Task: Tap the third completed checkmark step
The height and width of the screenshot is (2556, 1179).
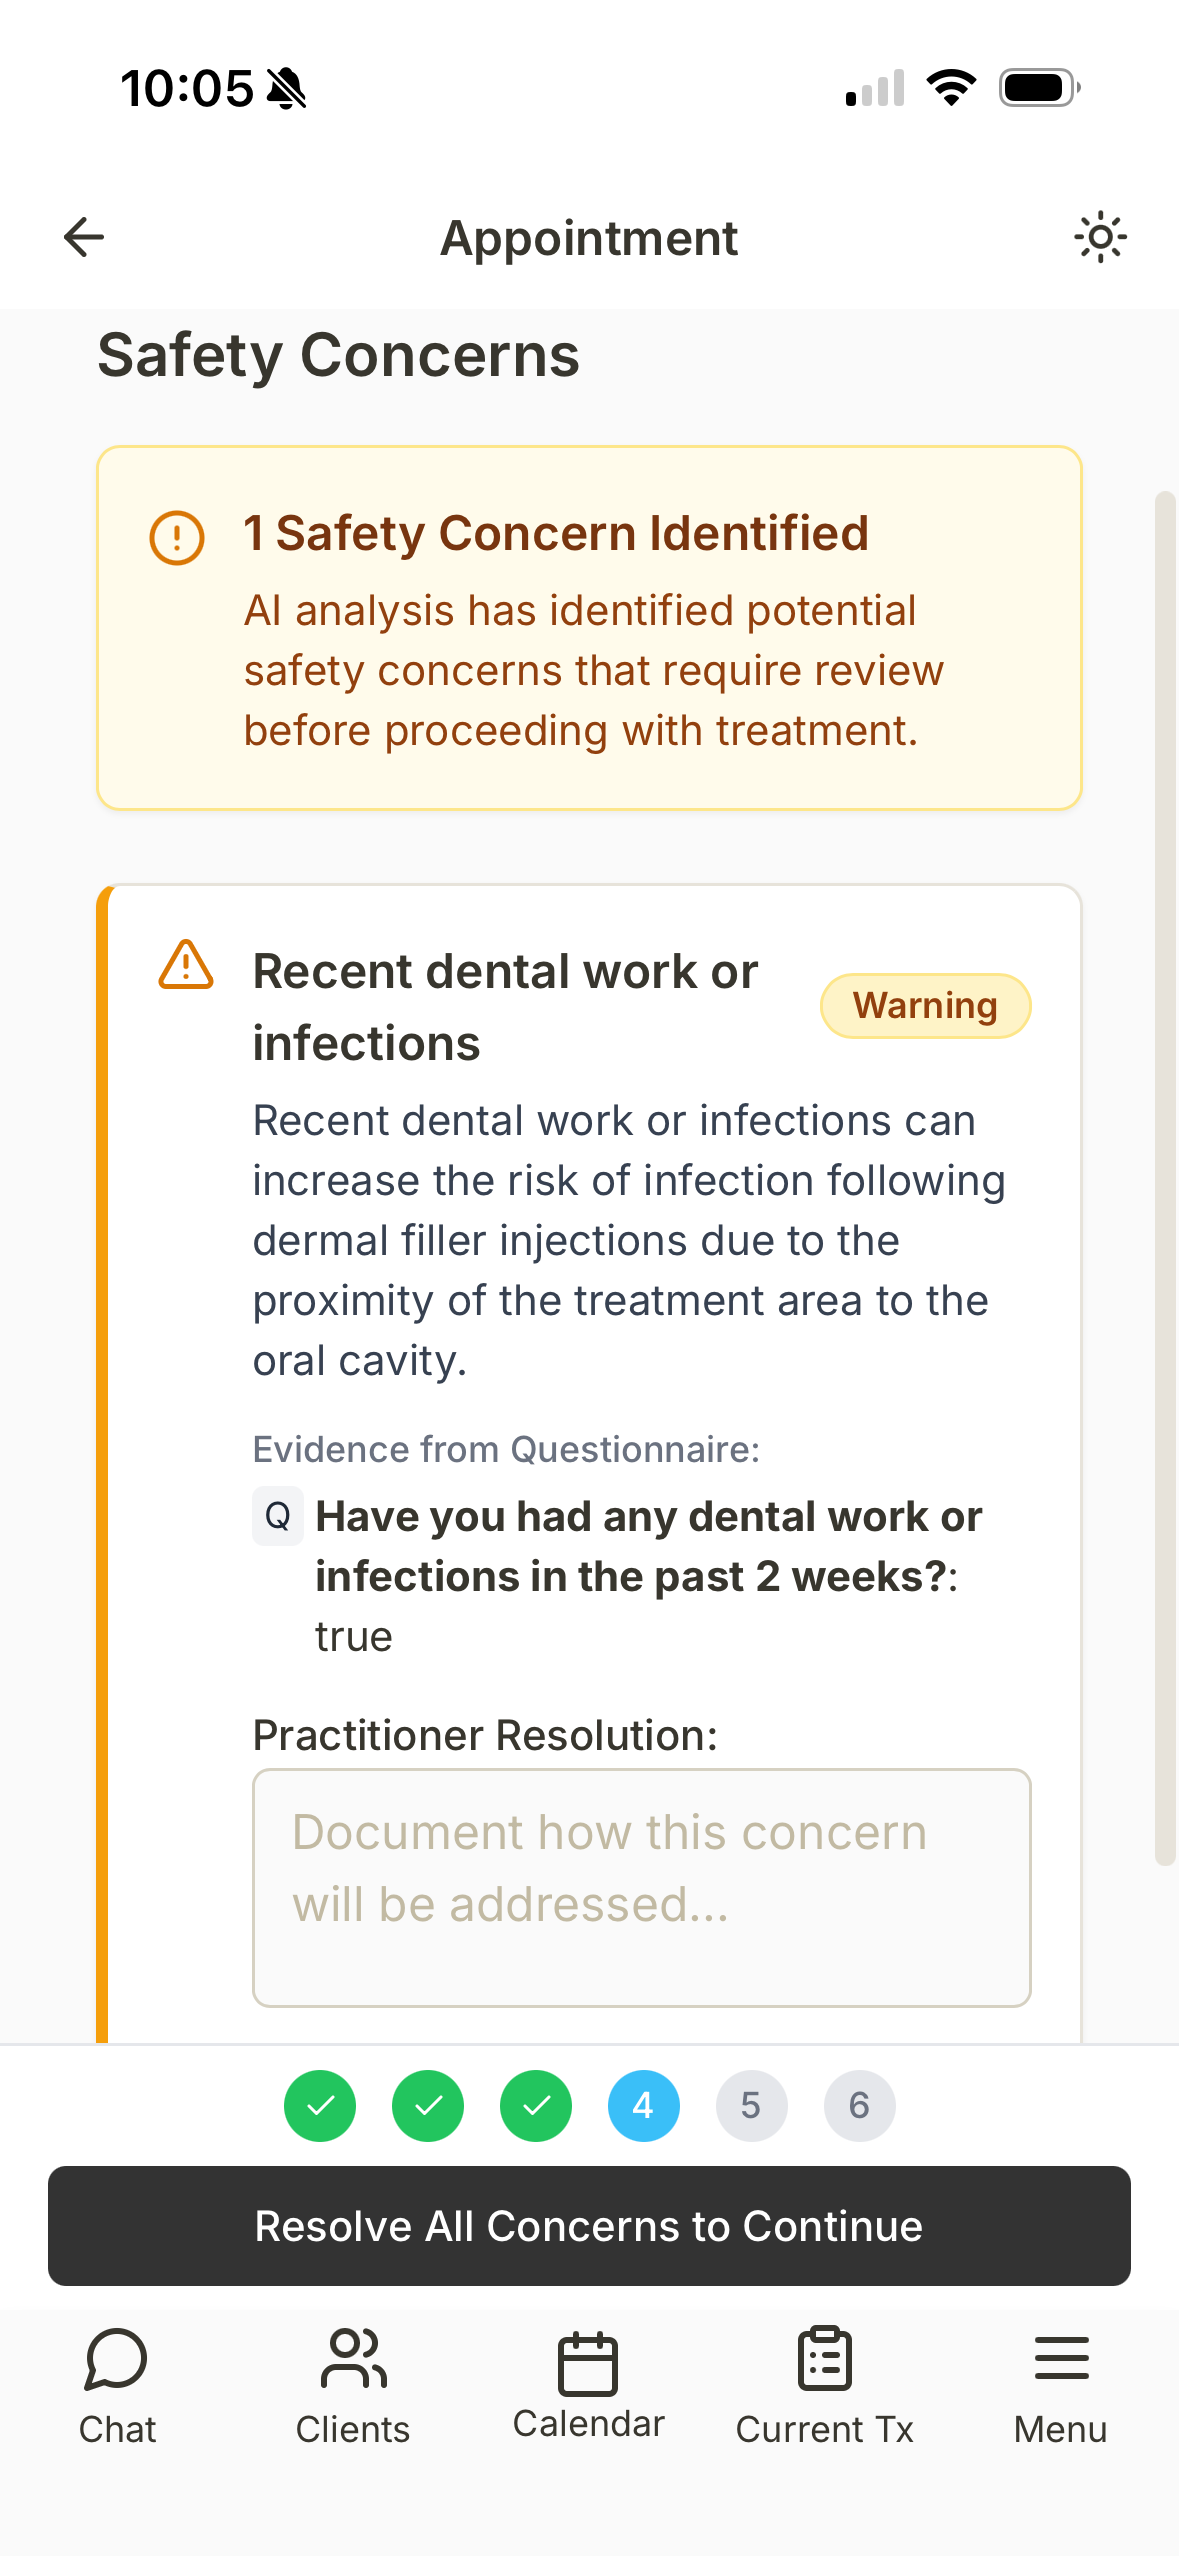Action: coord(535,2105)
